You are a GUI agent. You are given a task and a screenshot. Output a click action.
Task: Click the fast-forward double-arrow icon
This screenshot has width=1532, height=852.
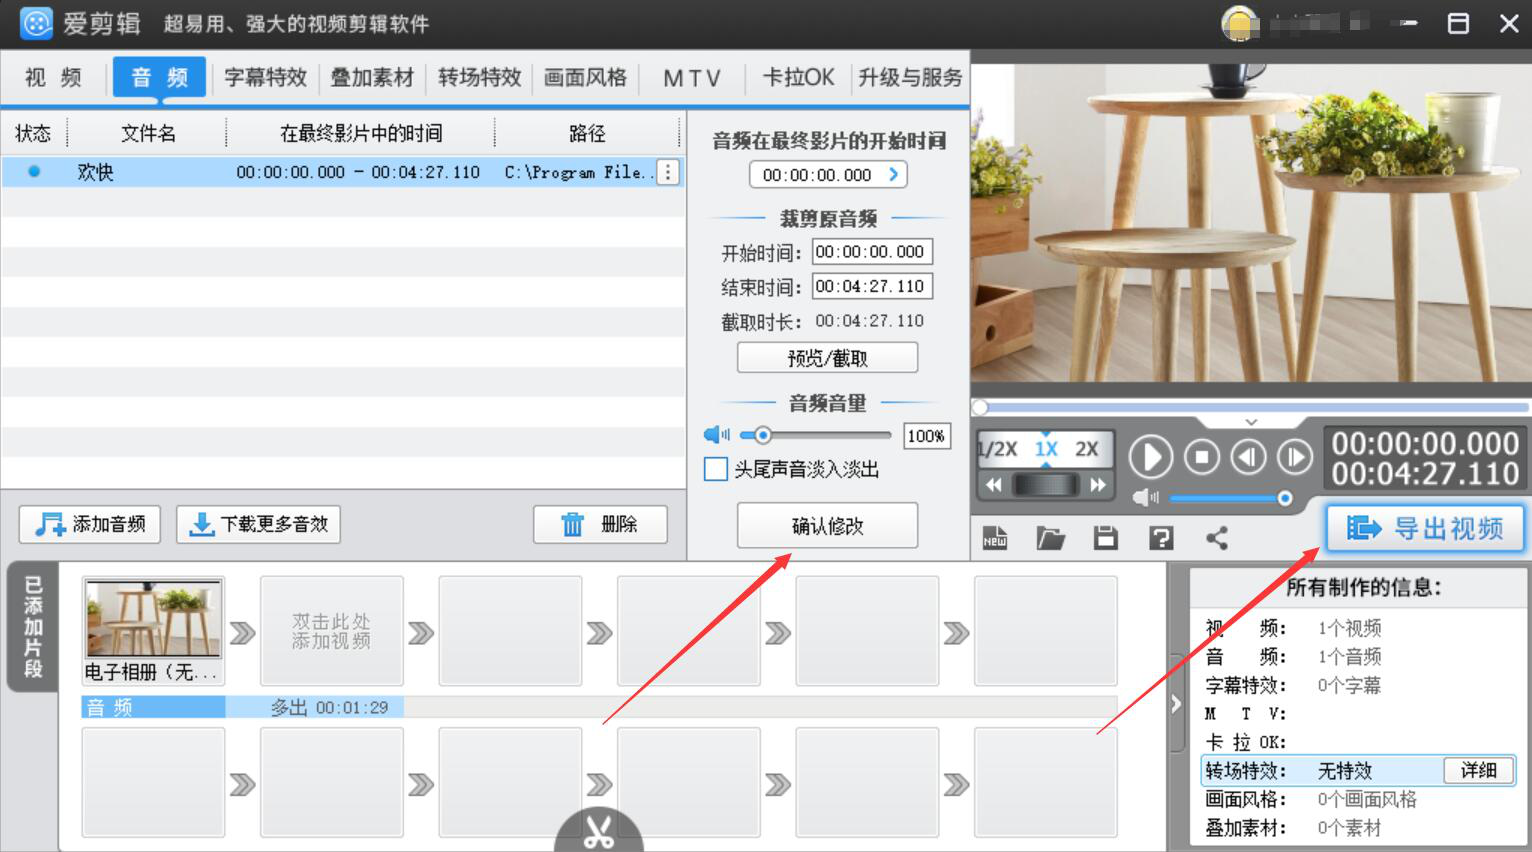tap(1098, 485)
